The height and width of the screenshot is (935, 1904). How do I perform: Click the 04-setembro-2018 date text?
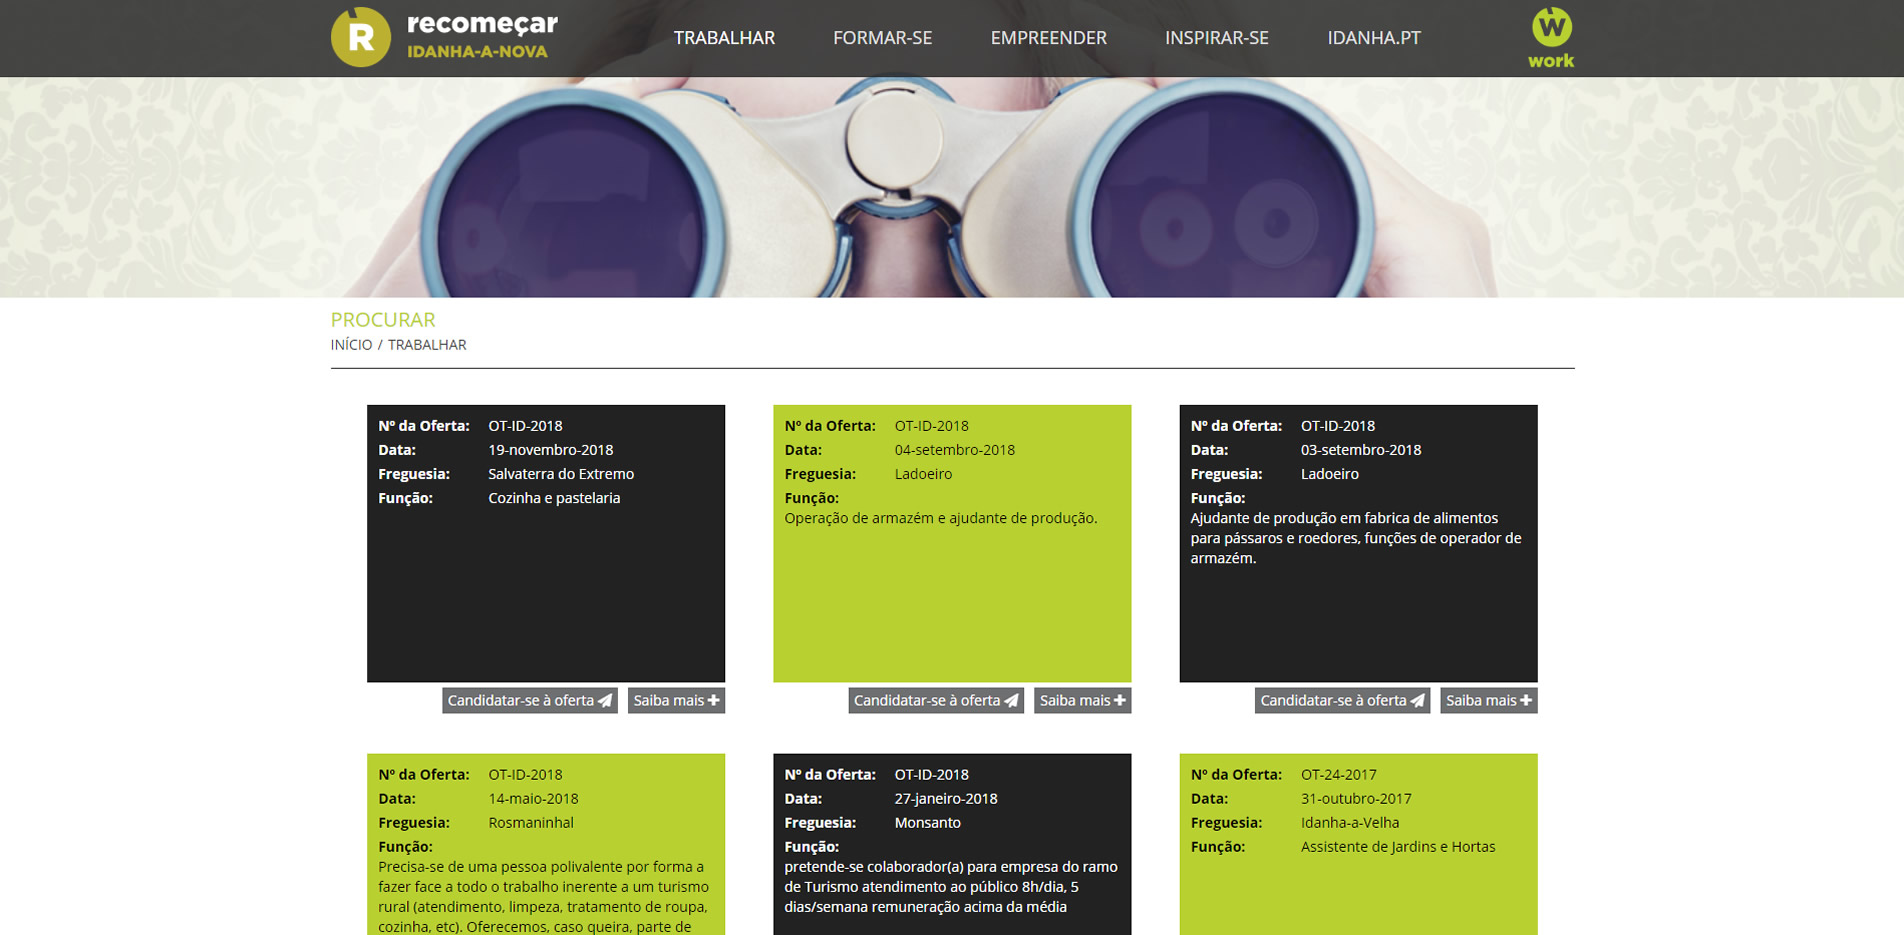point(955,450)
